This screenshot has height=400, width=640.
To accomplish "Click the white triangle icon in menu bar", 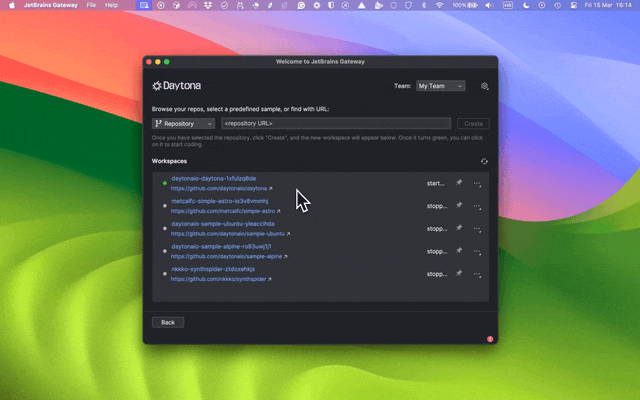I will [x=362, y=5].
